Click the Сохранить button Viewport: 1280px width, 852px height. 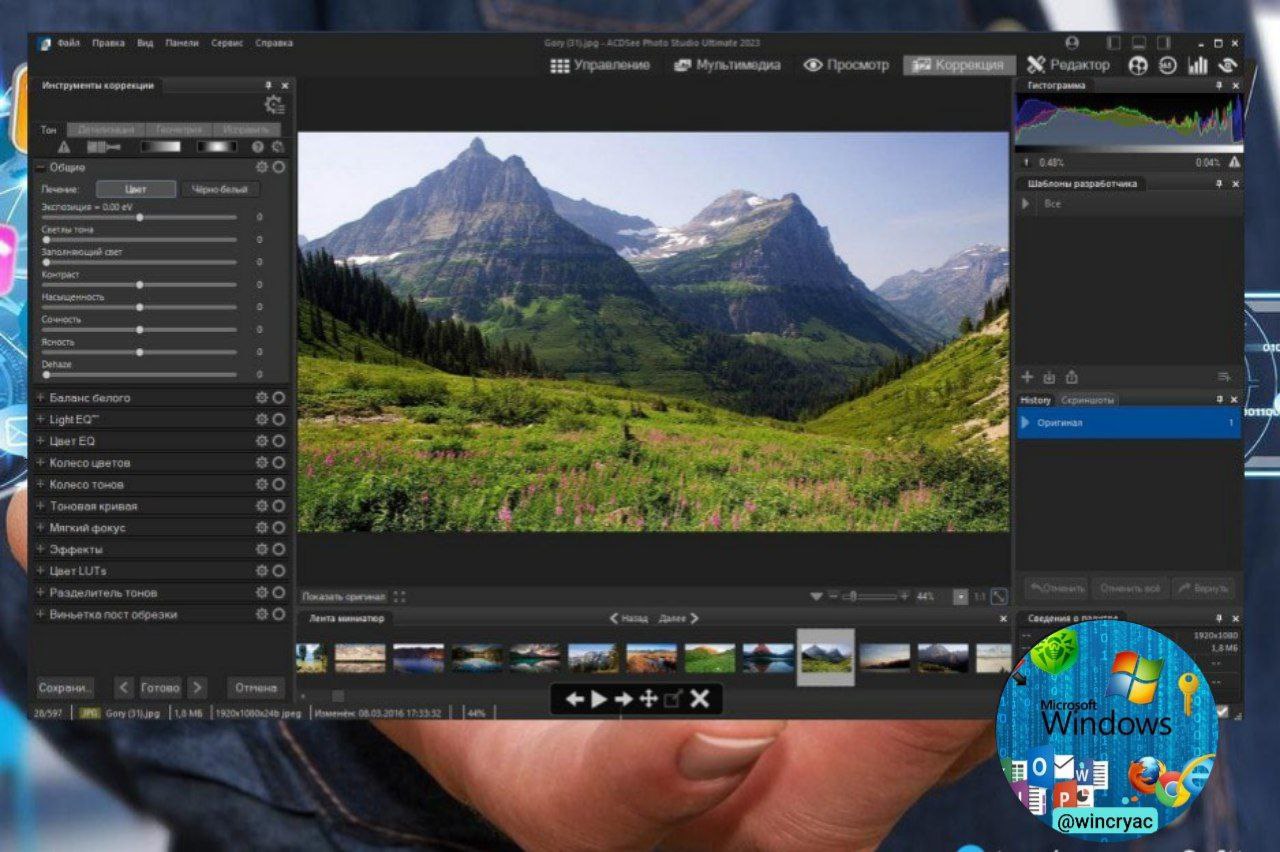64,688
